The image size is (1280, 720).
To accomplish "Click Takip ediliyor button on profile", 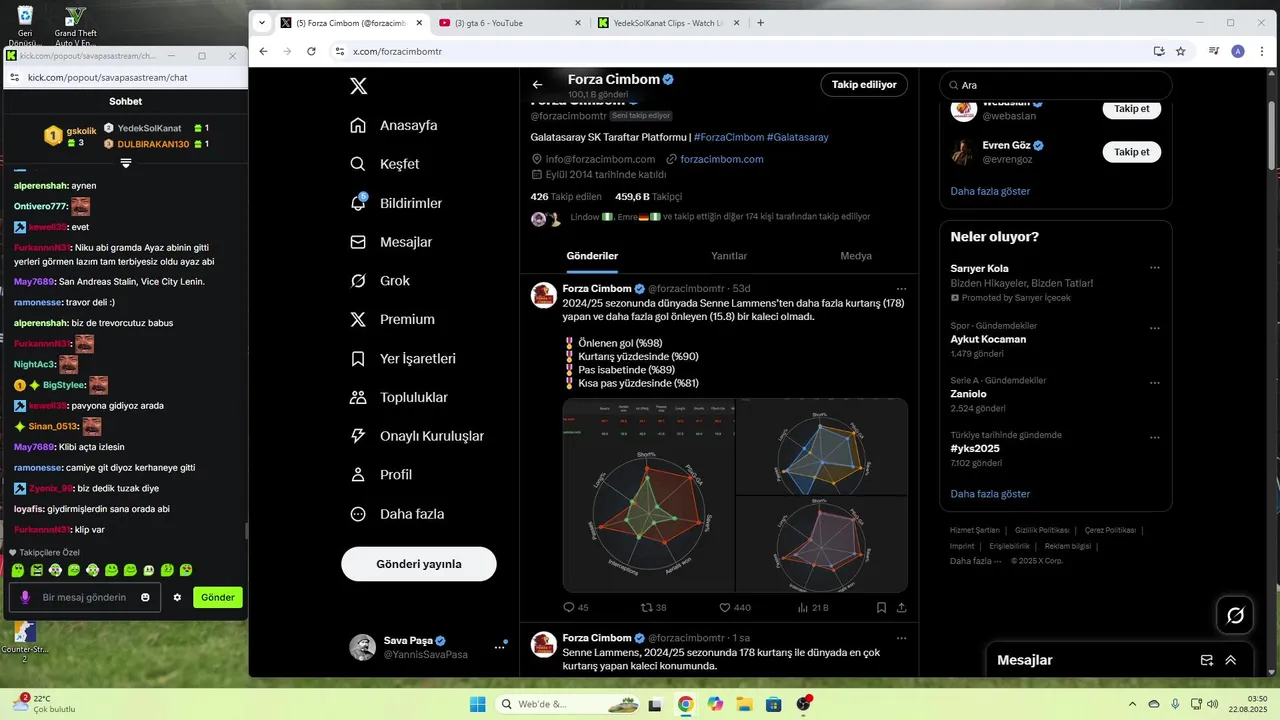I will 864,85.
